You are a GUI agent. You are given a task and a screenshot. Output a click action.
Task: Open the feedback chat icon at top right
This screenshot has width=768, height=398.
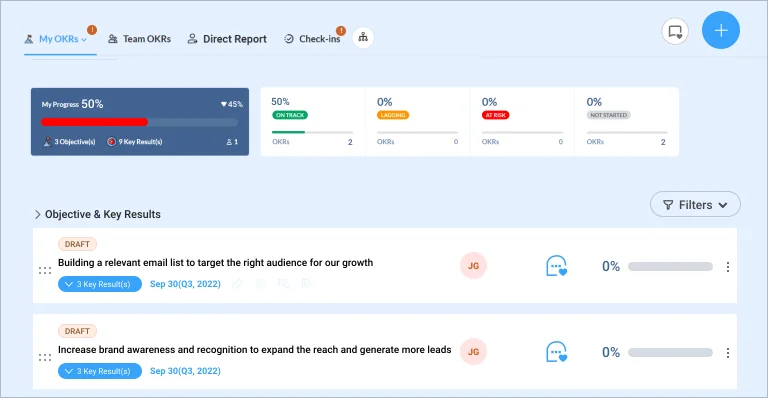(675, 31)
